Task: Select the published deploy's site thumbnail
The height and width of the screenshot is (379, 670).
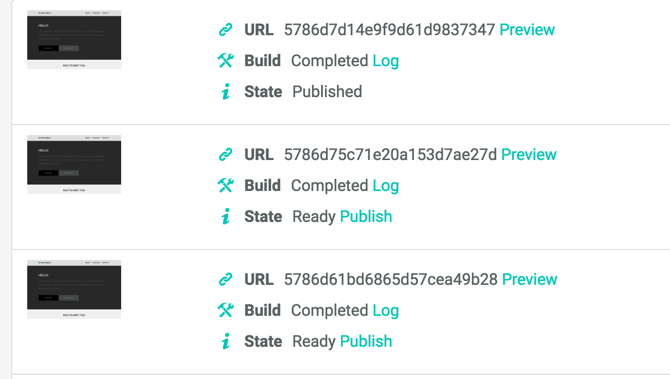Action: [74, 40]
